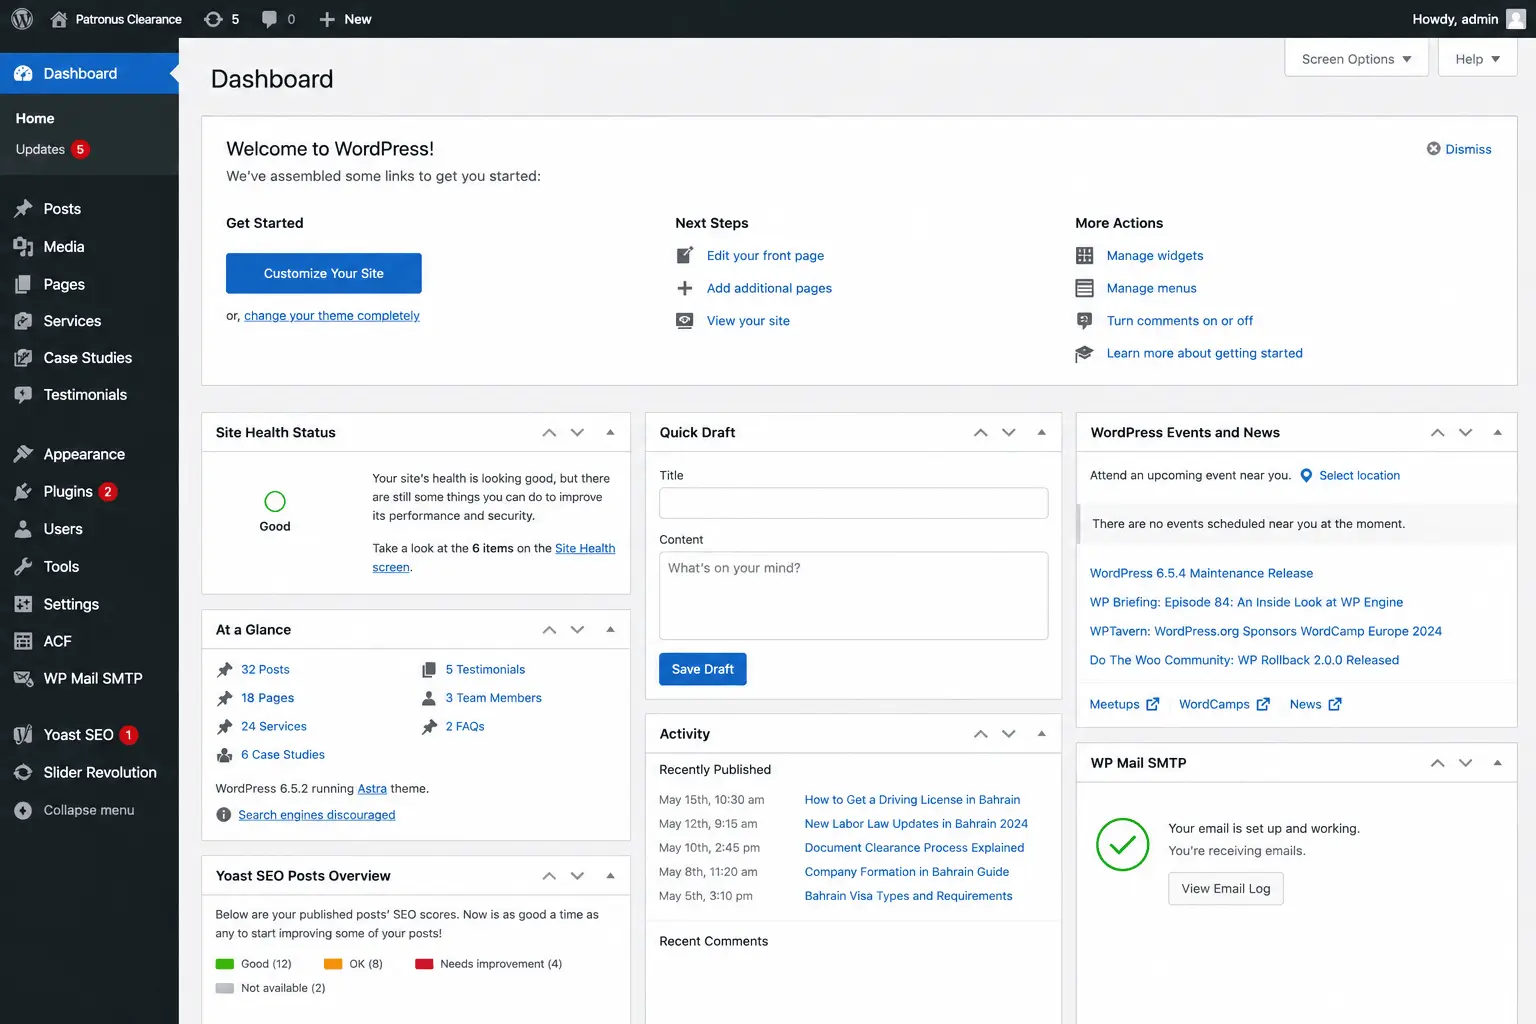This screenshot has height=1024, width=1536.
Task: Click the Collapse menu arrow icon
Action: pos(23,811)
